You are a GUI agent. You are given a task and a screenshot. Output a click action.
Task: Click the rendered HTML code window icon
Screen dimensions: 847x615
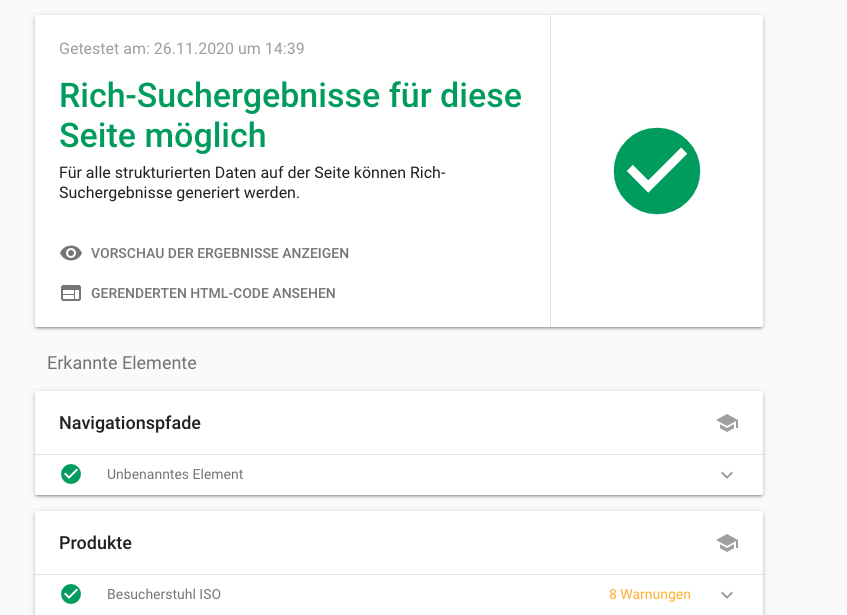[70, 293]
